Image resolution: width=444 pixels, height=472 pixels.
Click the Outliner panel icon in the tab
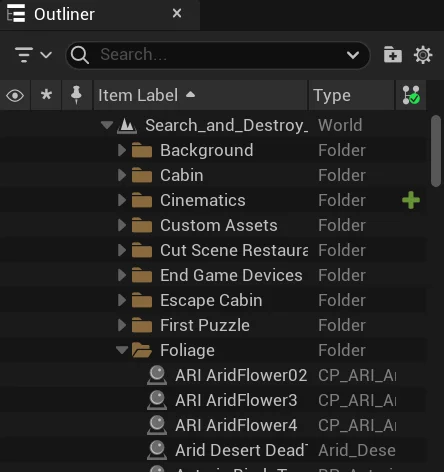click(x=16, y=13)
